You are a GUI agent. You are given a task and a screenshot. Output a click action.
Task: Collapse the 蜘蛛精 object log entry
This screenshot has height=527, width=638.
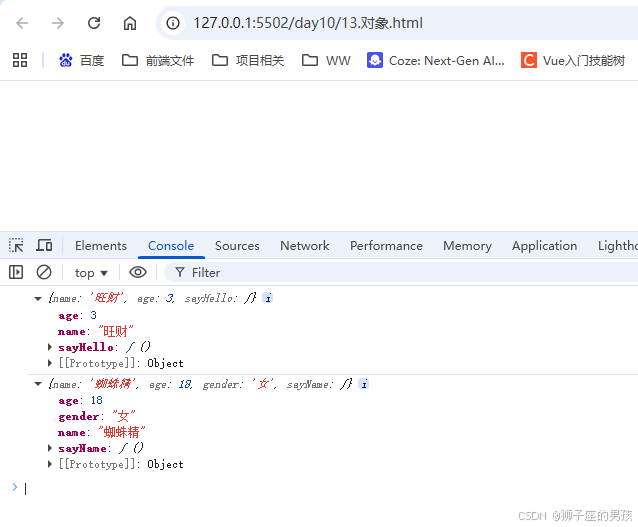click(38, 384)
